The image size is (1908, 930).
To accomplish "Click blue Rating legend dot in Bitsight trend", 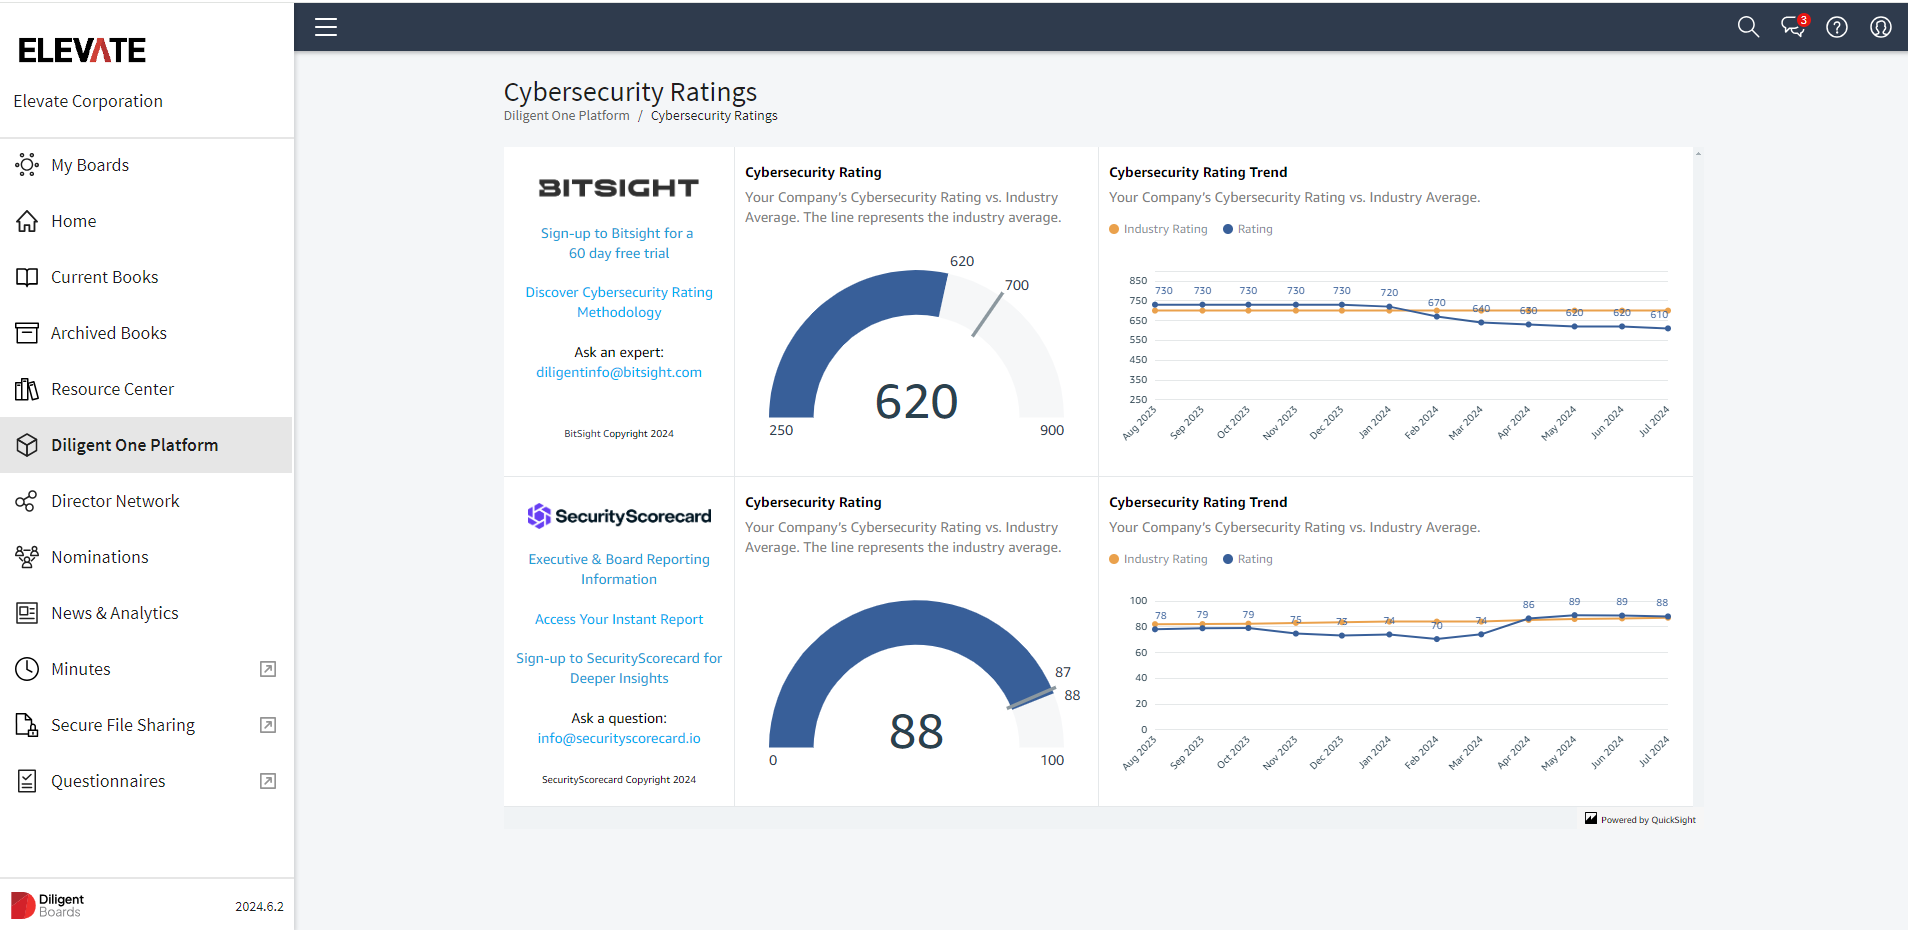I will [x=1228, y=229].
